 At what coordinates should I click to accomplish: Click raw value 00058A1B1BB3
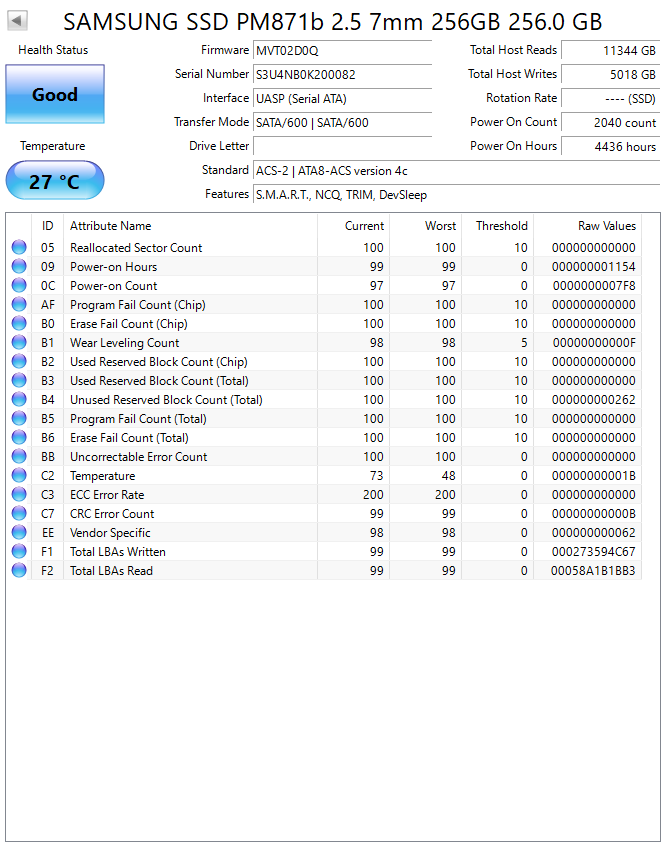click(593, 570)
